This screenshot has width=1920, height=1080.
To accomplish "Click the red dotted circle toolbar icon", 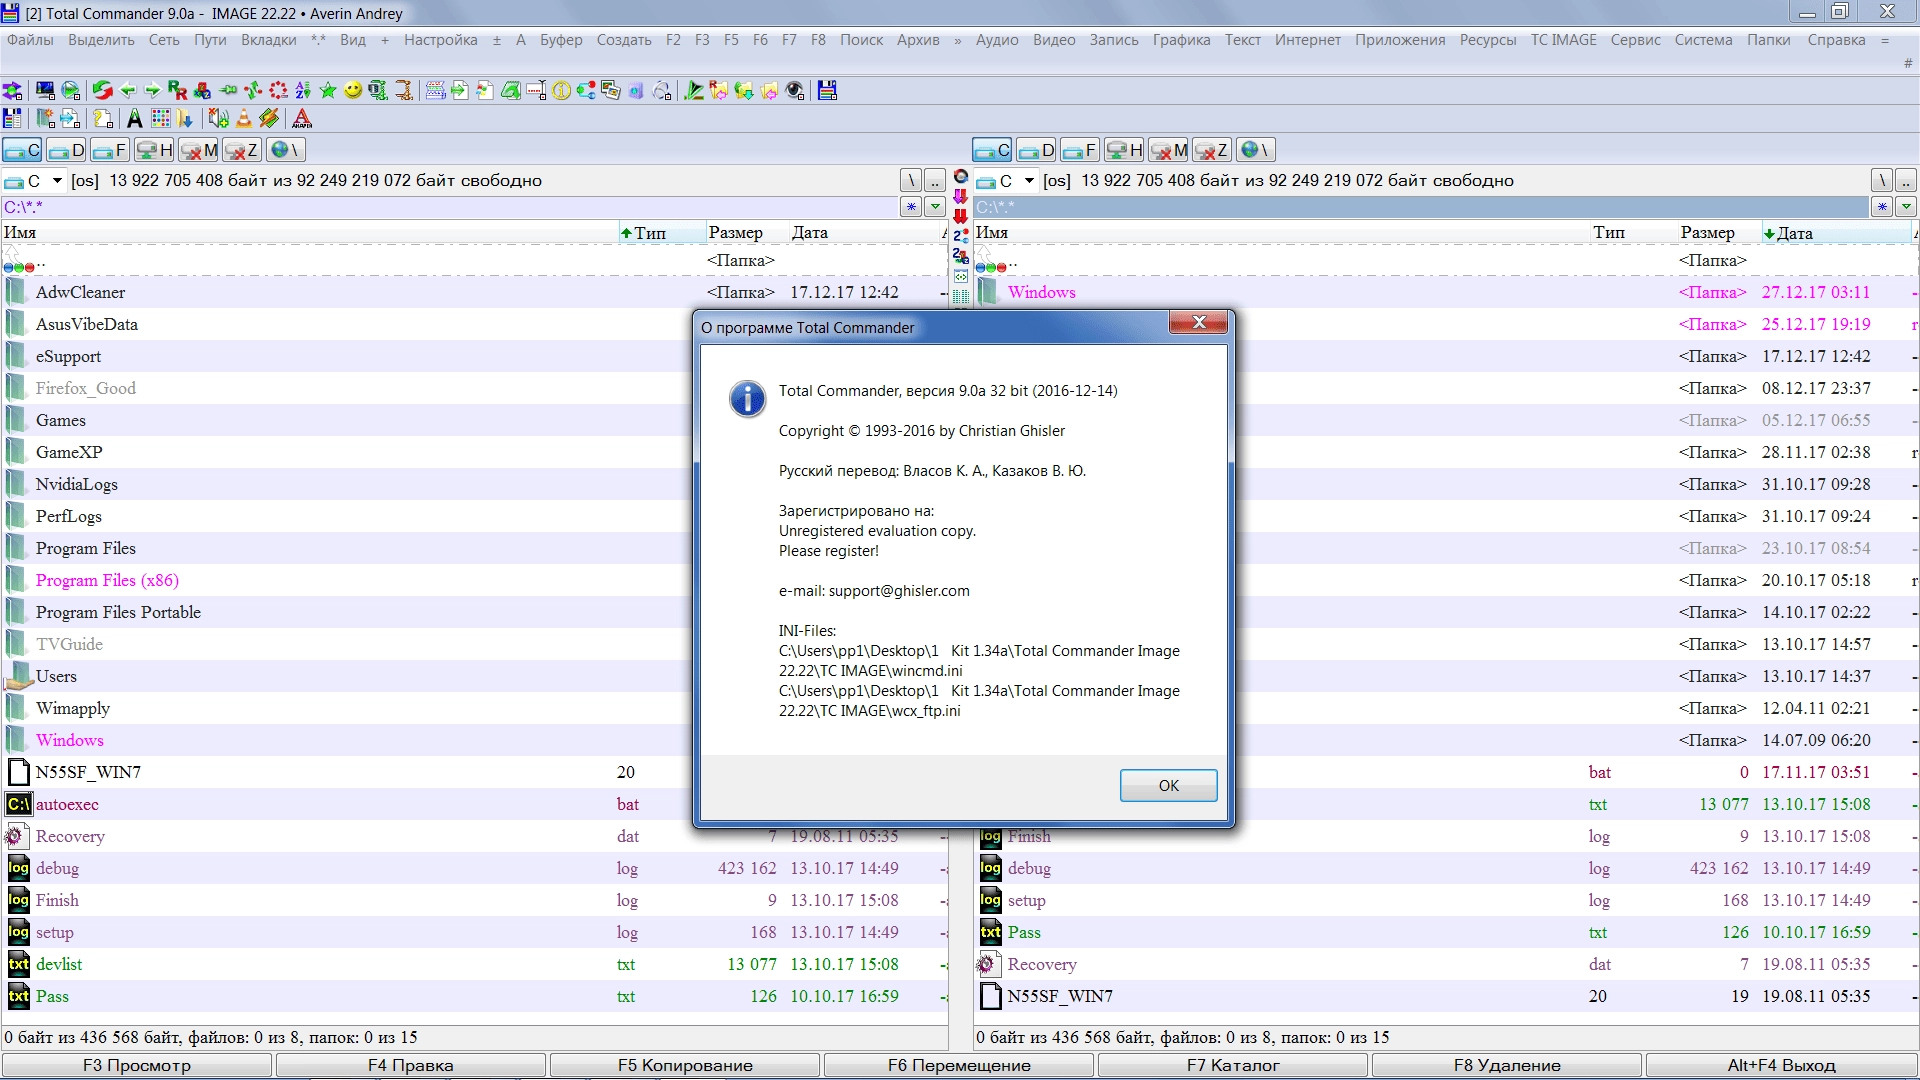I will (278, 90).
